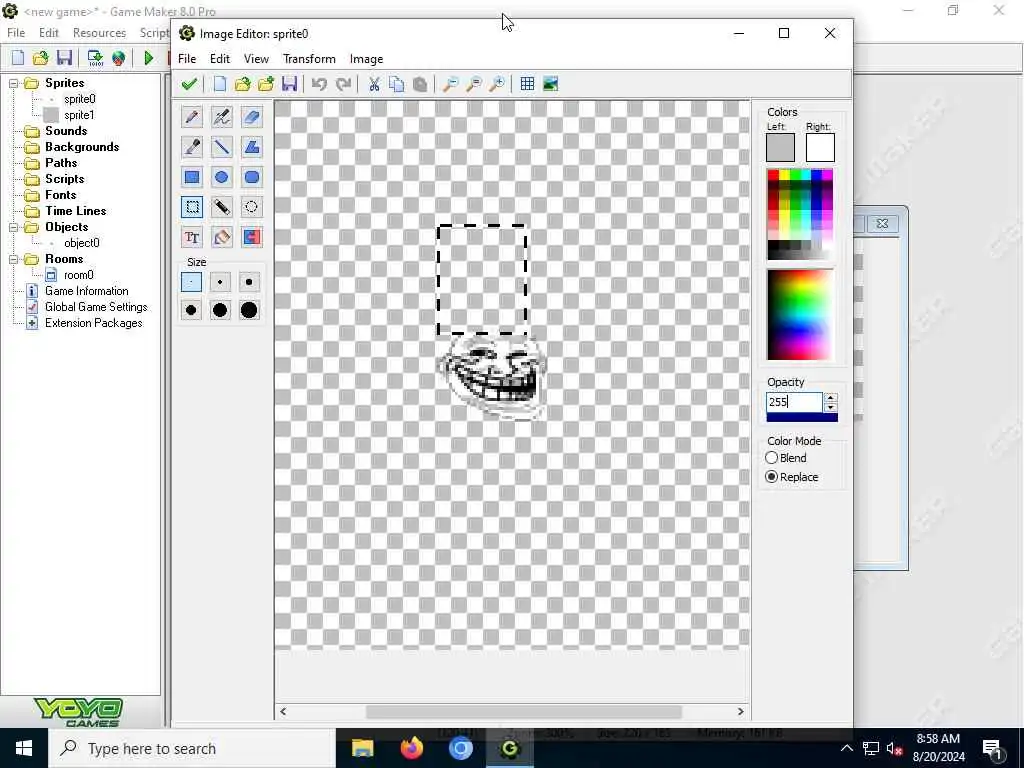Open the Transform menu
This screenshot has height=768, width=1024.
(309, 59)
